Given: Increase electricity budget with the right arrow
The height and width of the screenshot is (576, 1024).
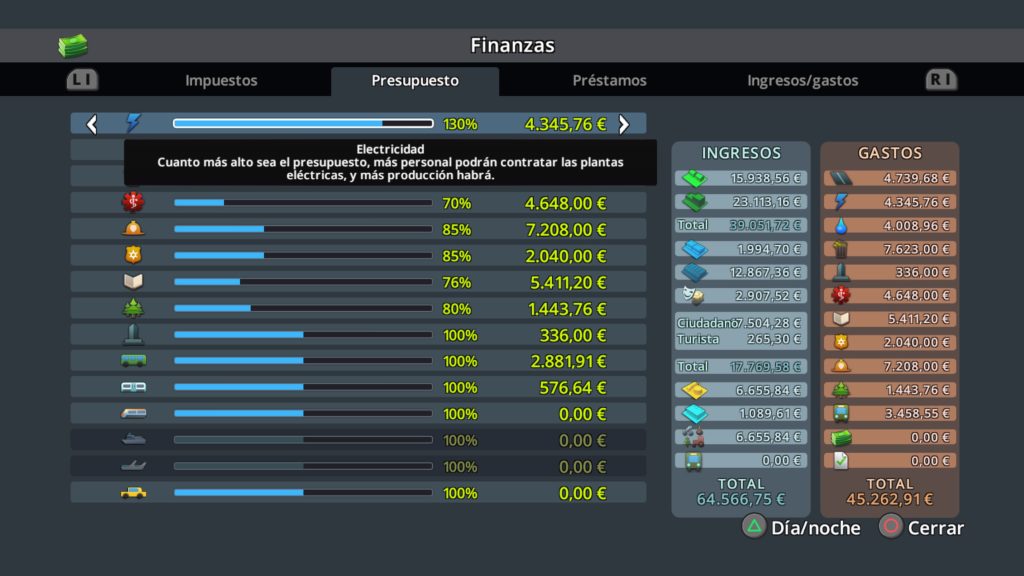Looking at the screenshot, I should pos(624,124).
